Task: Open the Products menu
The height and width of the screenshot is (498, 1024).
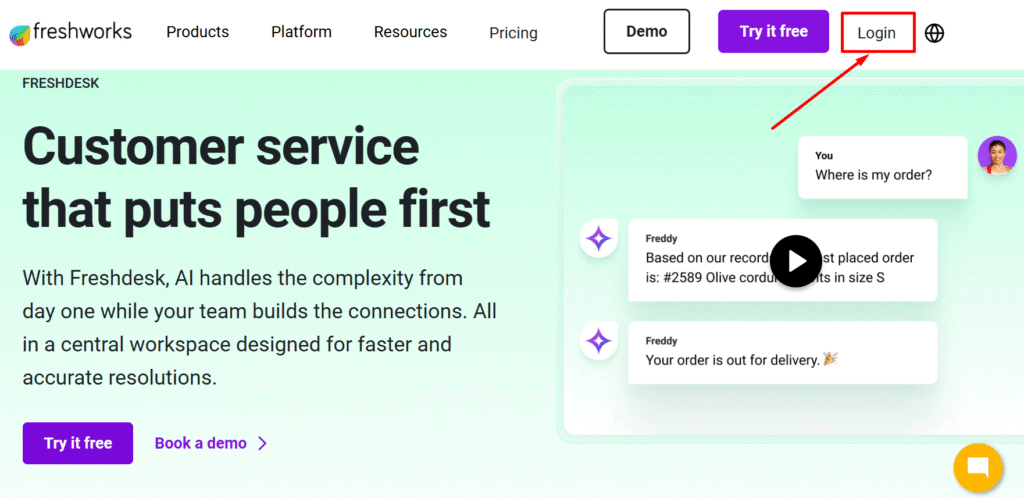Action: 197,32
